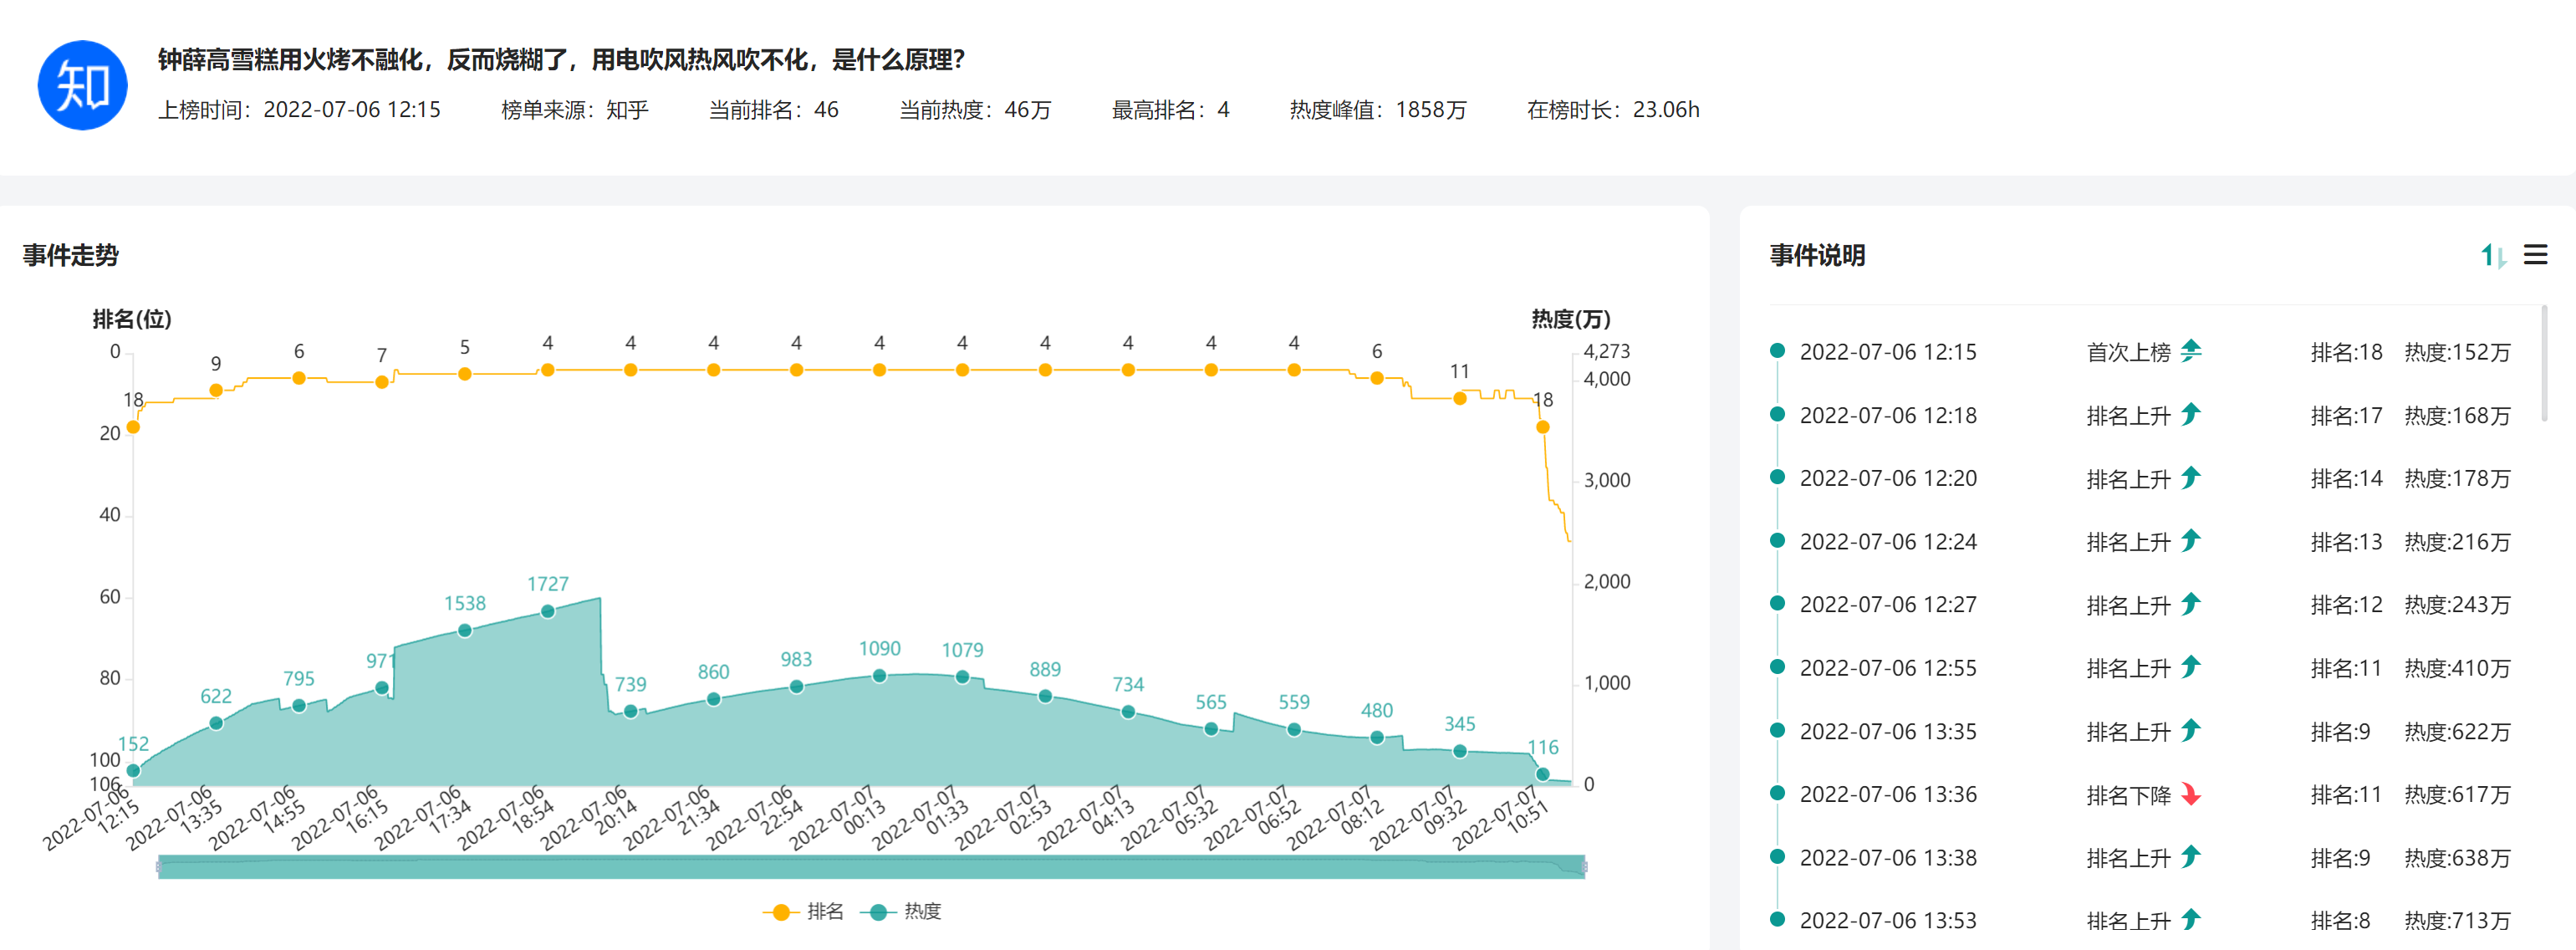Open the 钟薛高雪糕 topic title

tap(560, 60)
